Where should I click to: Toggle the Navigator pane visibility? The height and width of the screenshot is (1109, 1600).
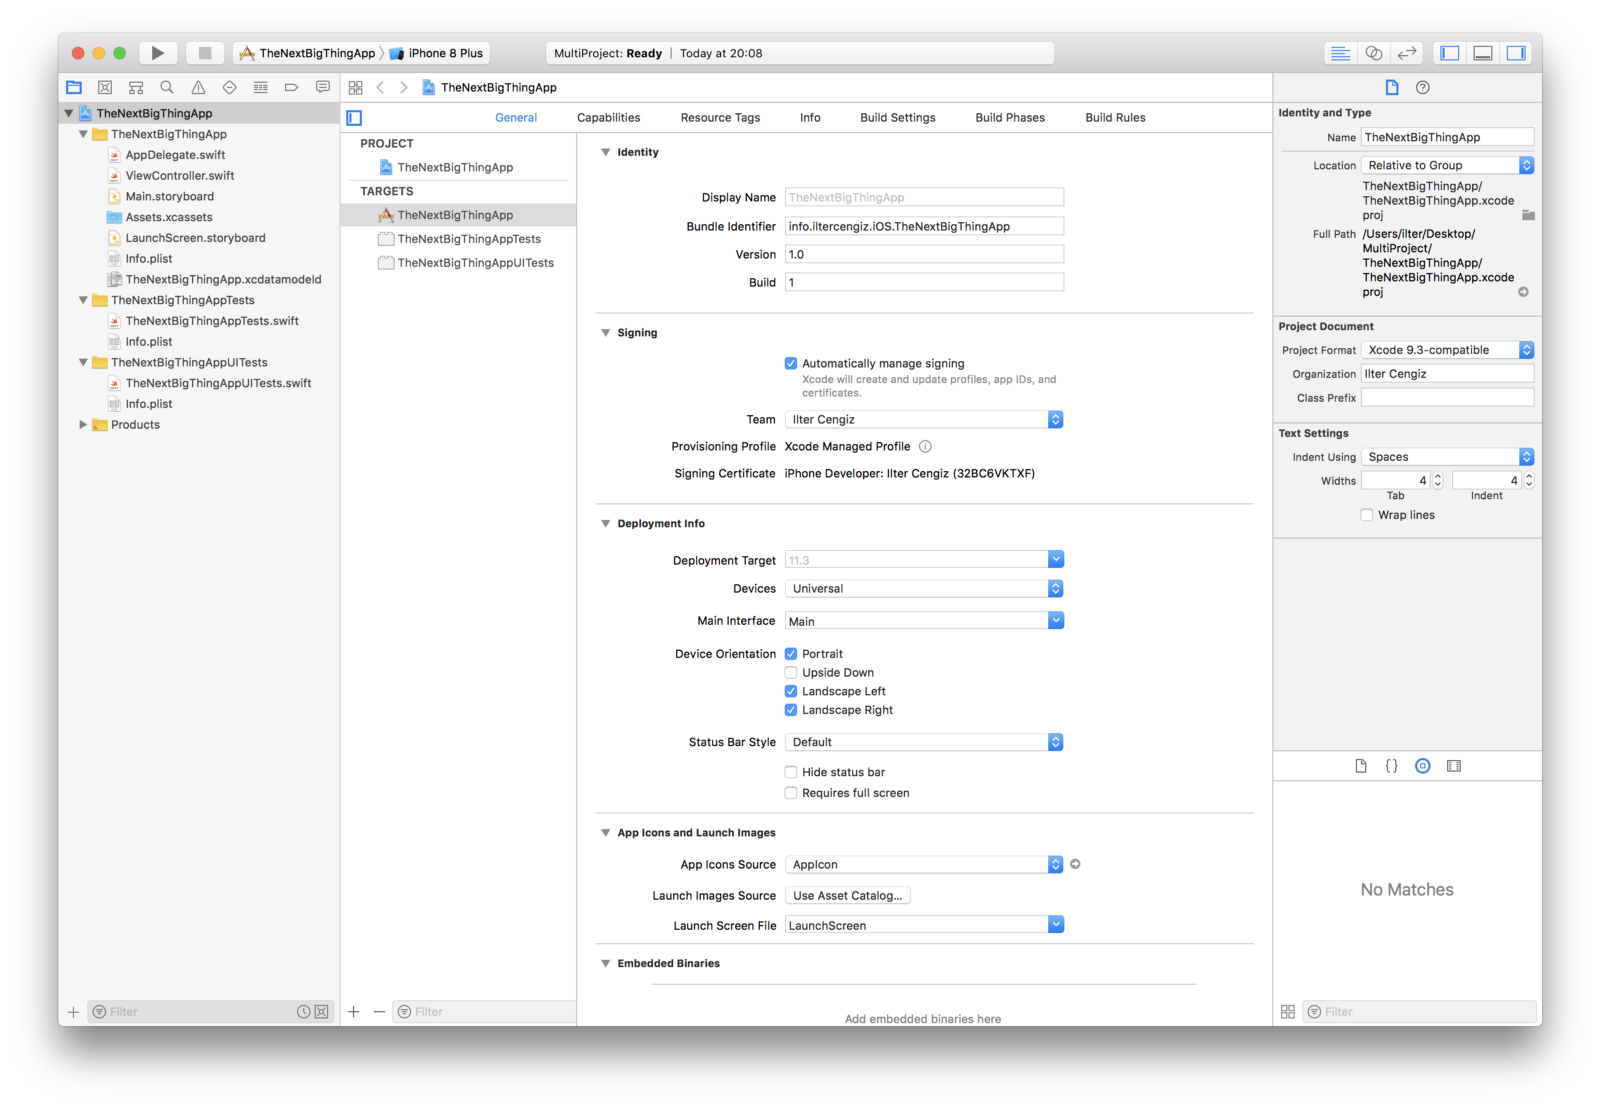click(x=1449, y=53)
